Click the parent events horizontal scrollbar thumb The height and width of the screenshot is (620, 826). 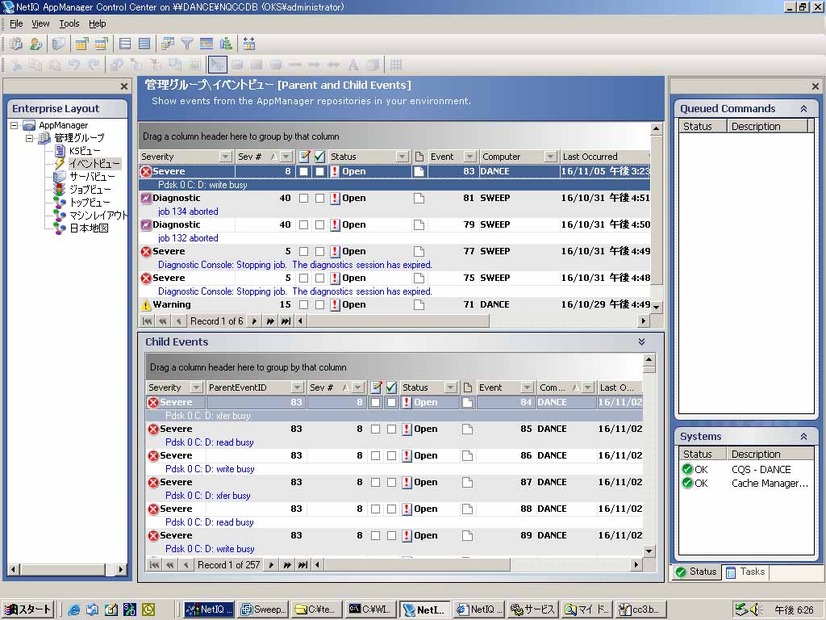[398, 321]
